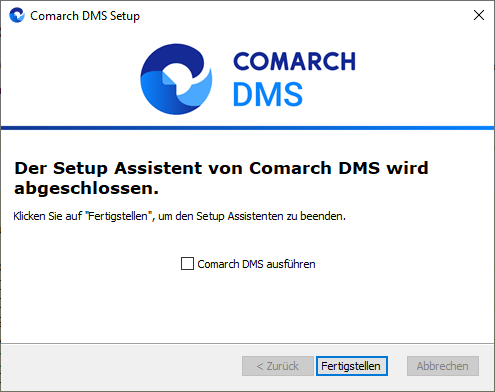Click the word abgeschlossen in the heading

(x=86, y=189)
